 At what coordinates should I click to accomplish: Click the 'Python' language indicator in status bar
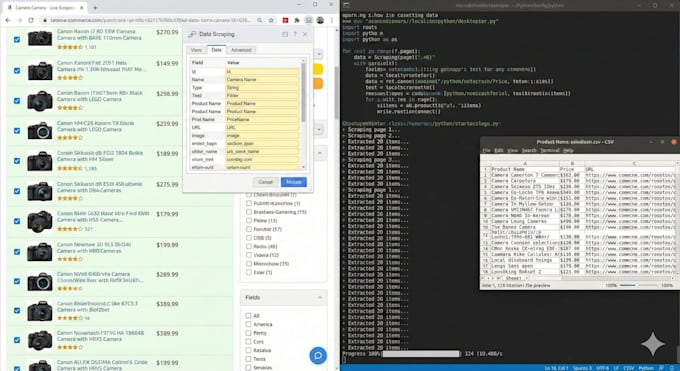tap(646, 368)
